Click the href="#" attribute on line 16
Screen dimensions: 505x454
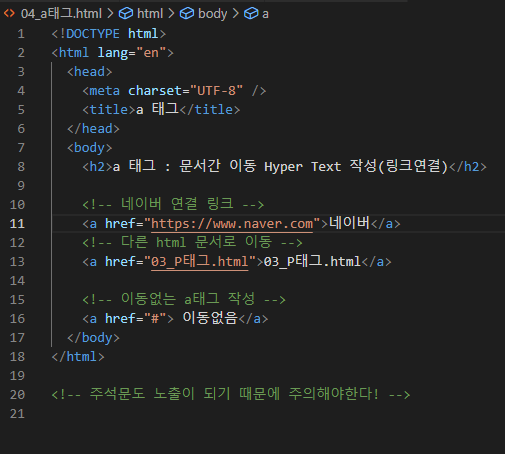136,319
